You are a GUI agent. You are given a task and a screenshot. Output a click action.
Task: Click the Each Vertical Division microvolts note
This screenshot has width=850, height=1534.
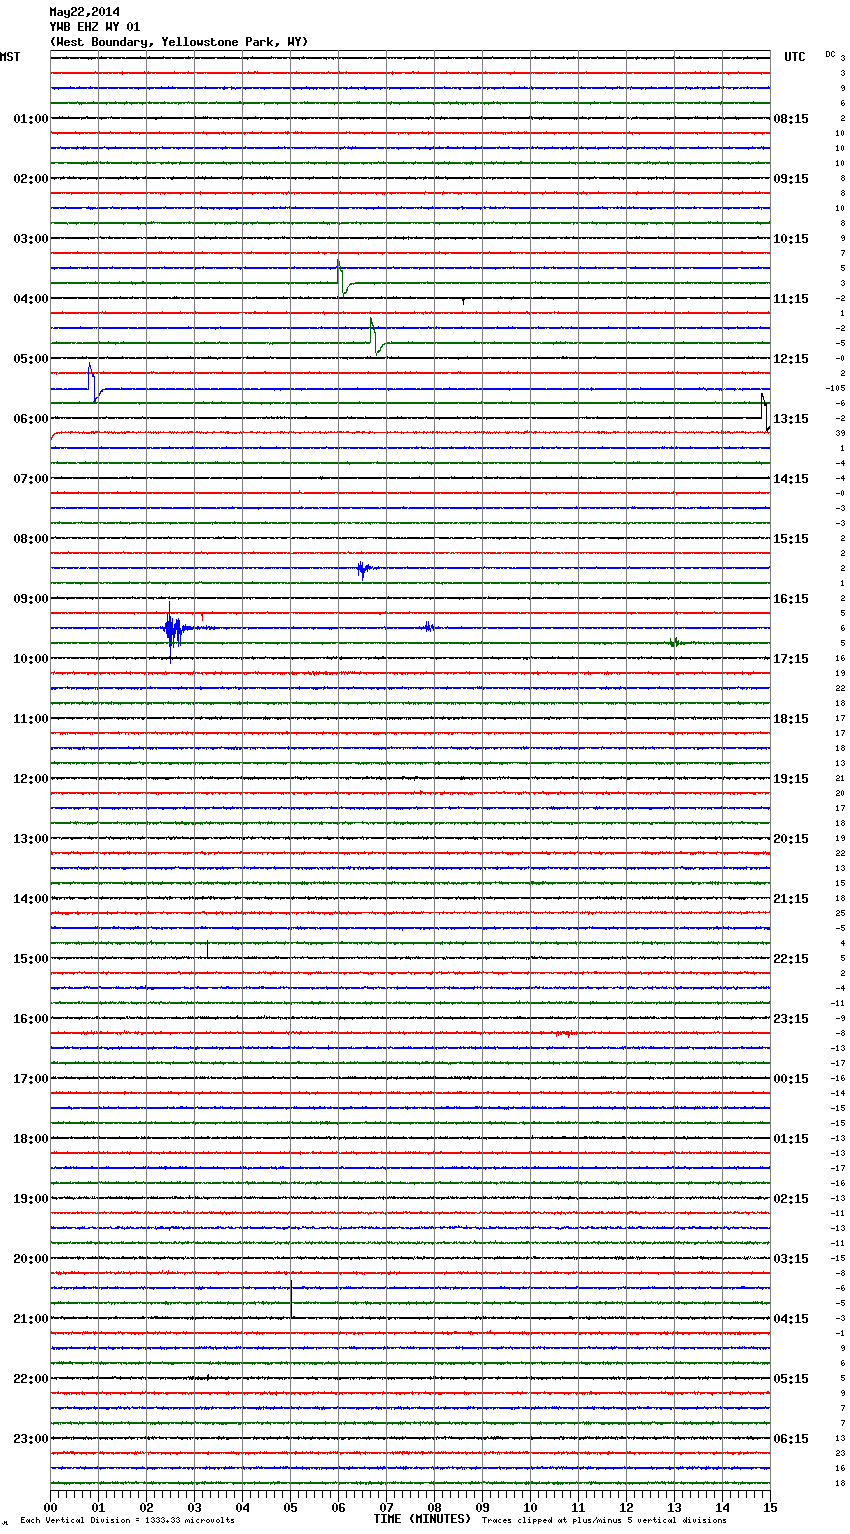(x=127, y=1520)
